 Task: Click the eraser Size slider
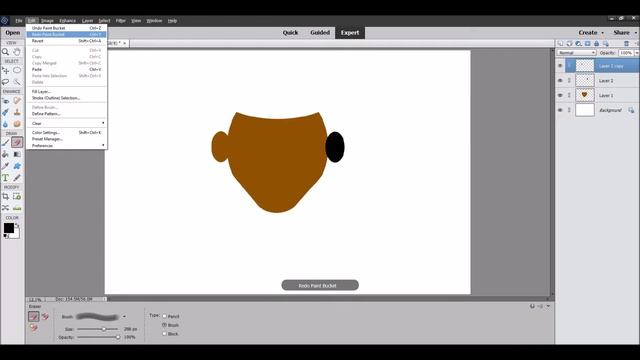pyautogui.click(x=98, y=329)
